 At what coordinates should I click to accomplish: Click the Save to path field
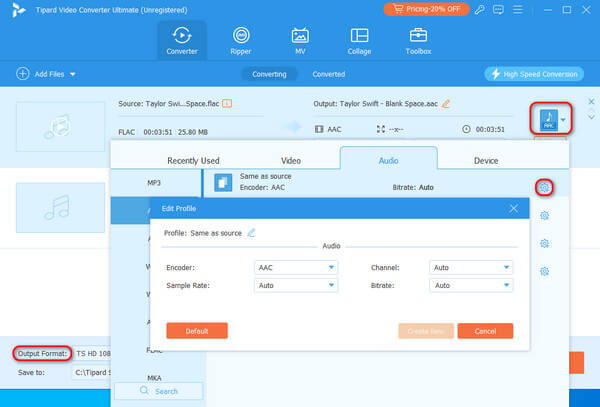tap(92, 372)
